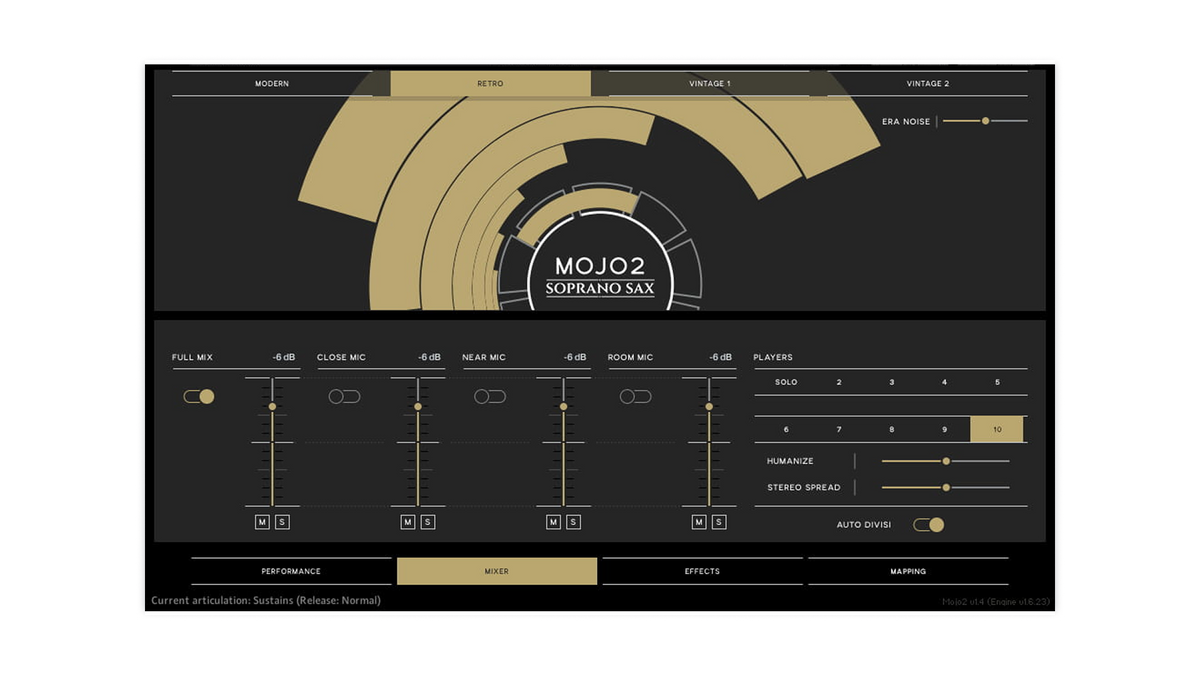Set players count to 6
The height and width of the screenshot is (675, 1200).
point(786,430)
